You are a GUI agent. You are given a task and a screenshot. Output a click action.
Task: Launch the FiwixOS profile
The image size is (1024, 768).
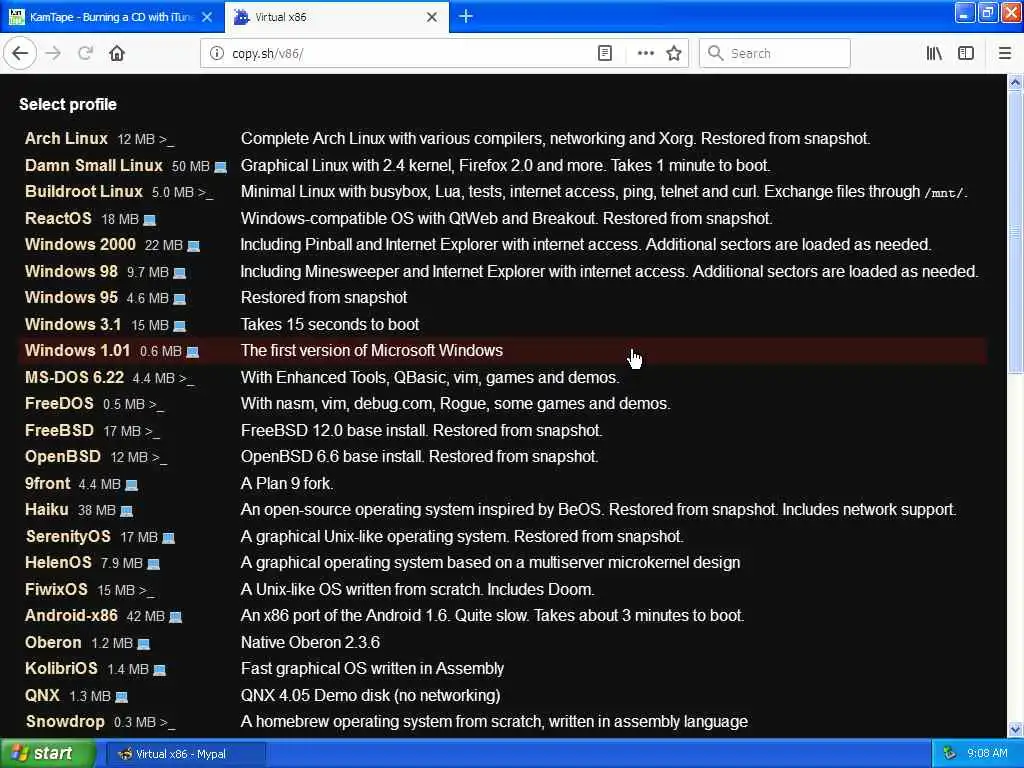point(56,589)
